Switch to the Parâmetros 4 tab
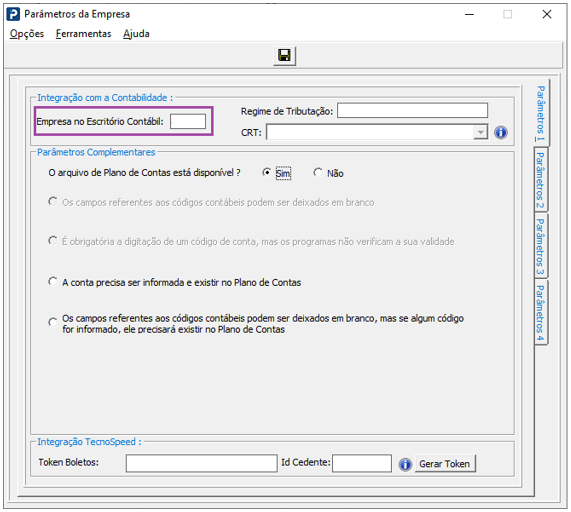 click(541, 313)
